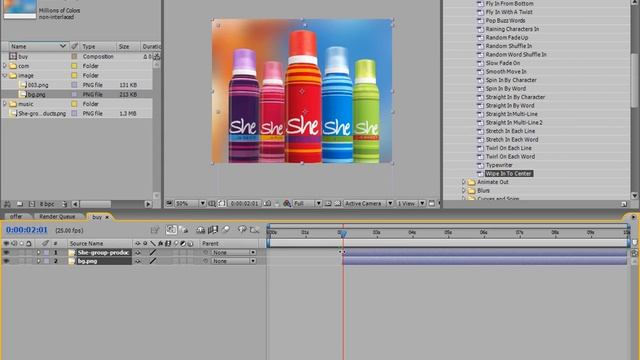Viewport: 640px width, 360px height.
Task: Toggle Transparency Grid icon in viewer
Action: pyautogui.click(x=338, y=203)
